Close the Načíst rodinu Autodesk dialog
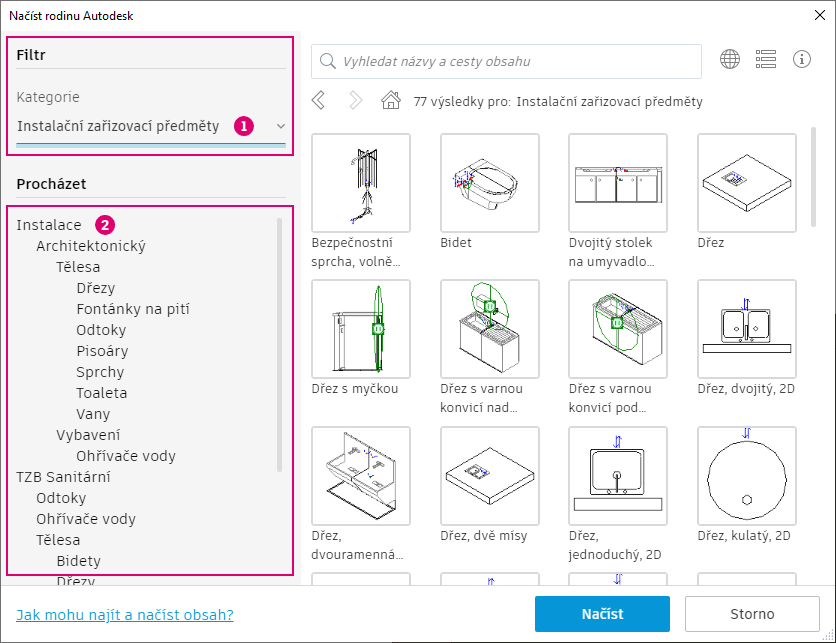The height and width of the screenshot is (643, 836). coord(820,15)
